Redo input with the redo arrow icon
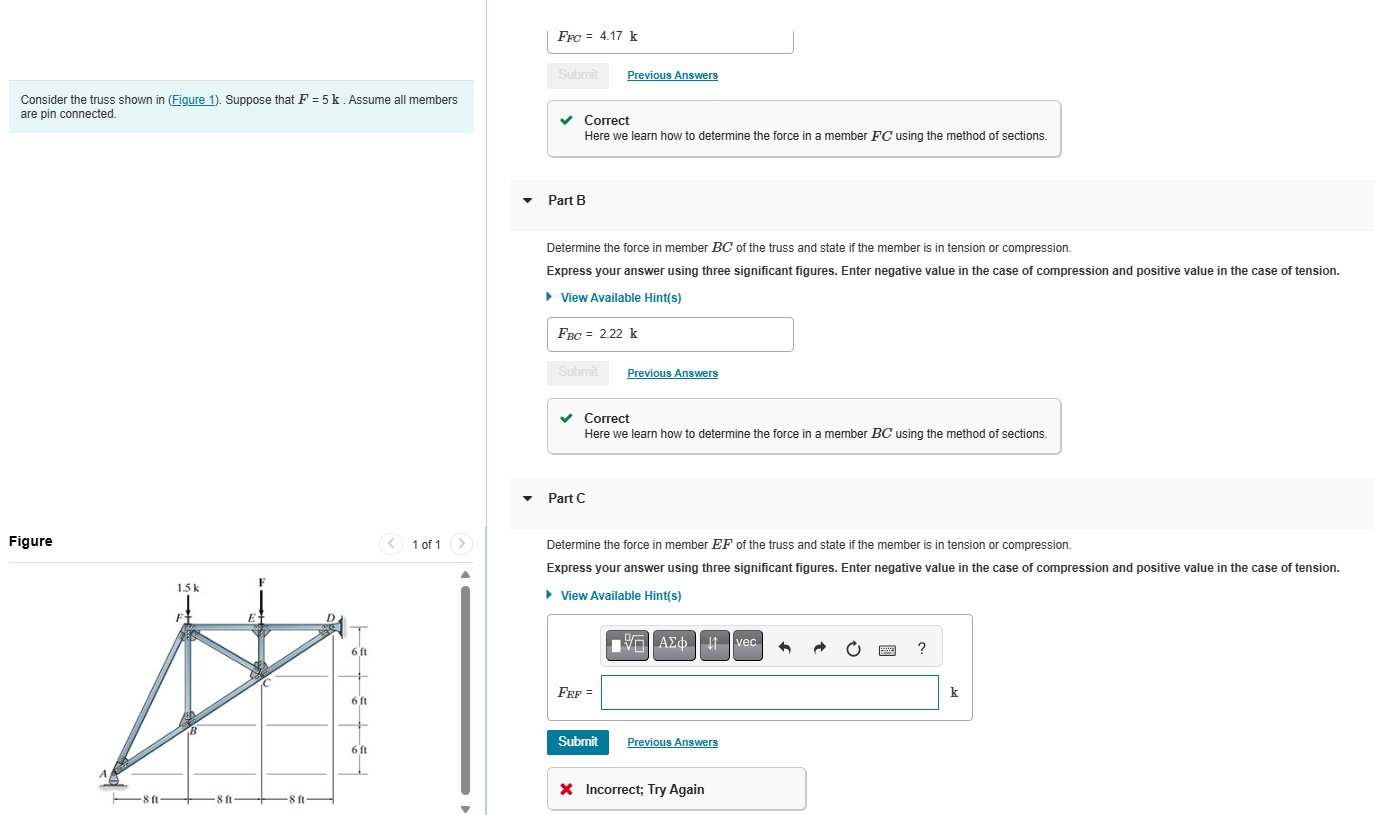The height and width of the screenshot is (815, 1375). tap(819, 648)
